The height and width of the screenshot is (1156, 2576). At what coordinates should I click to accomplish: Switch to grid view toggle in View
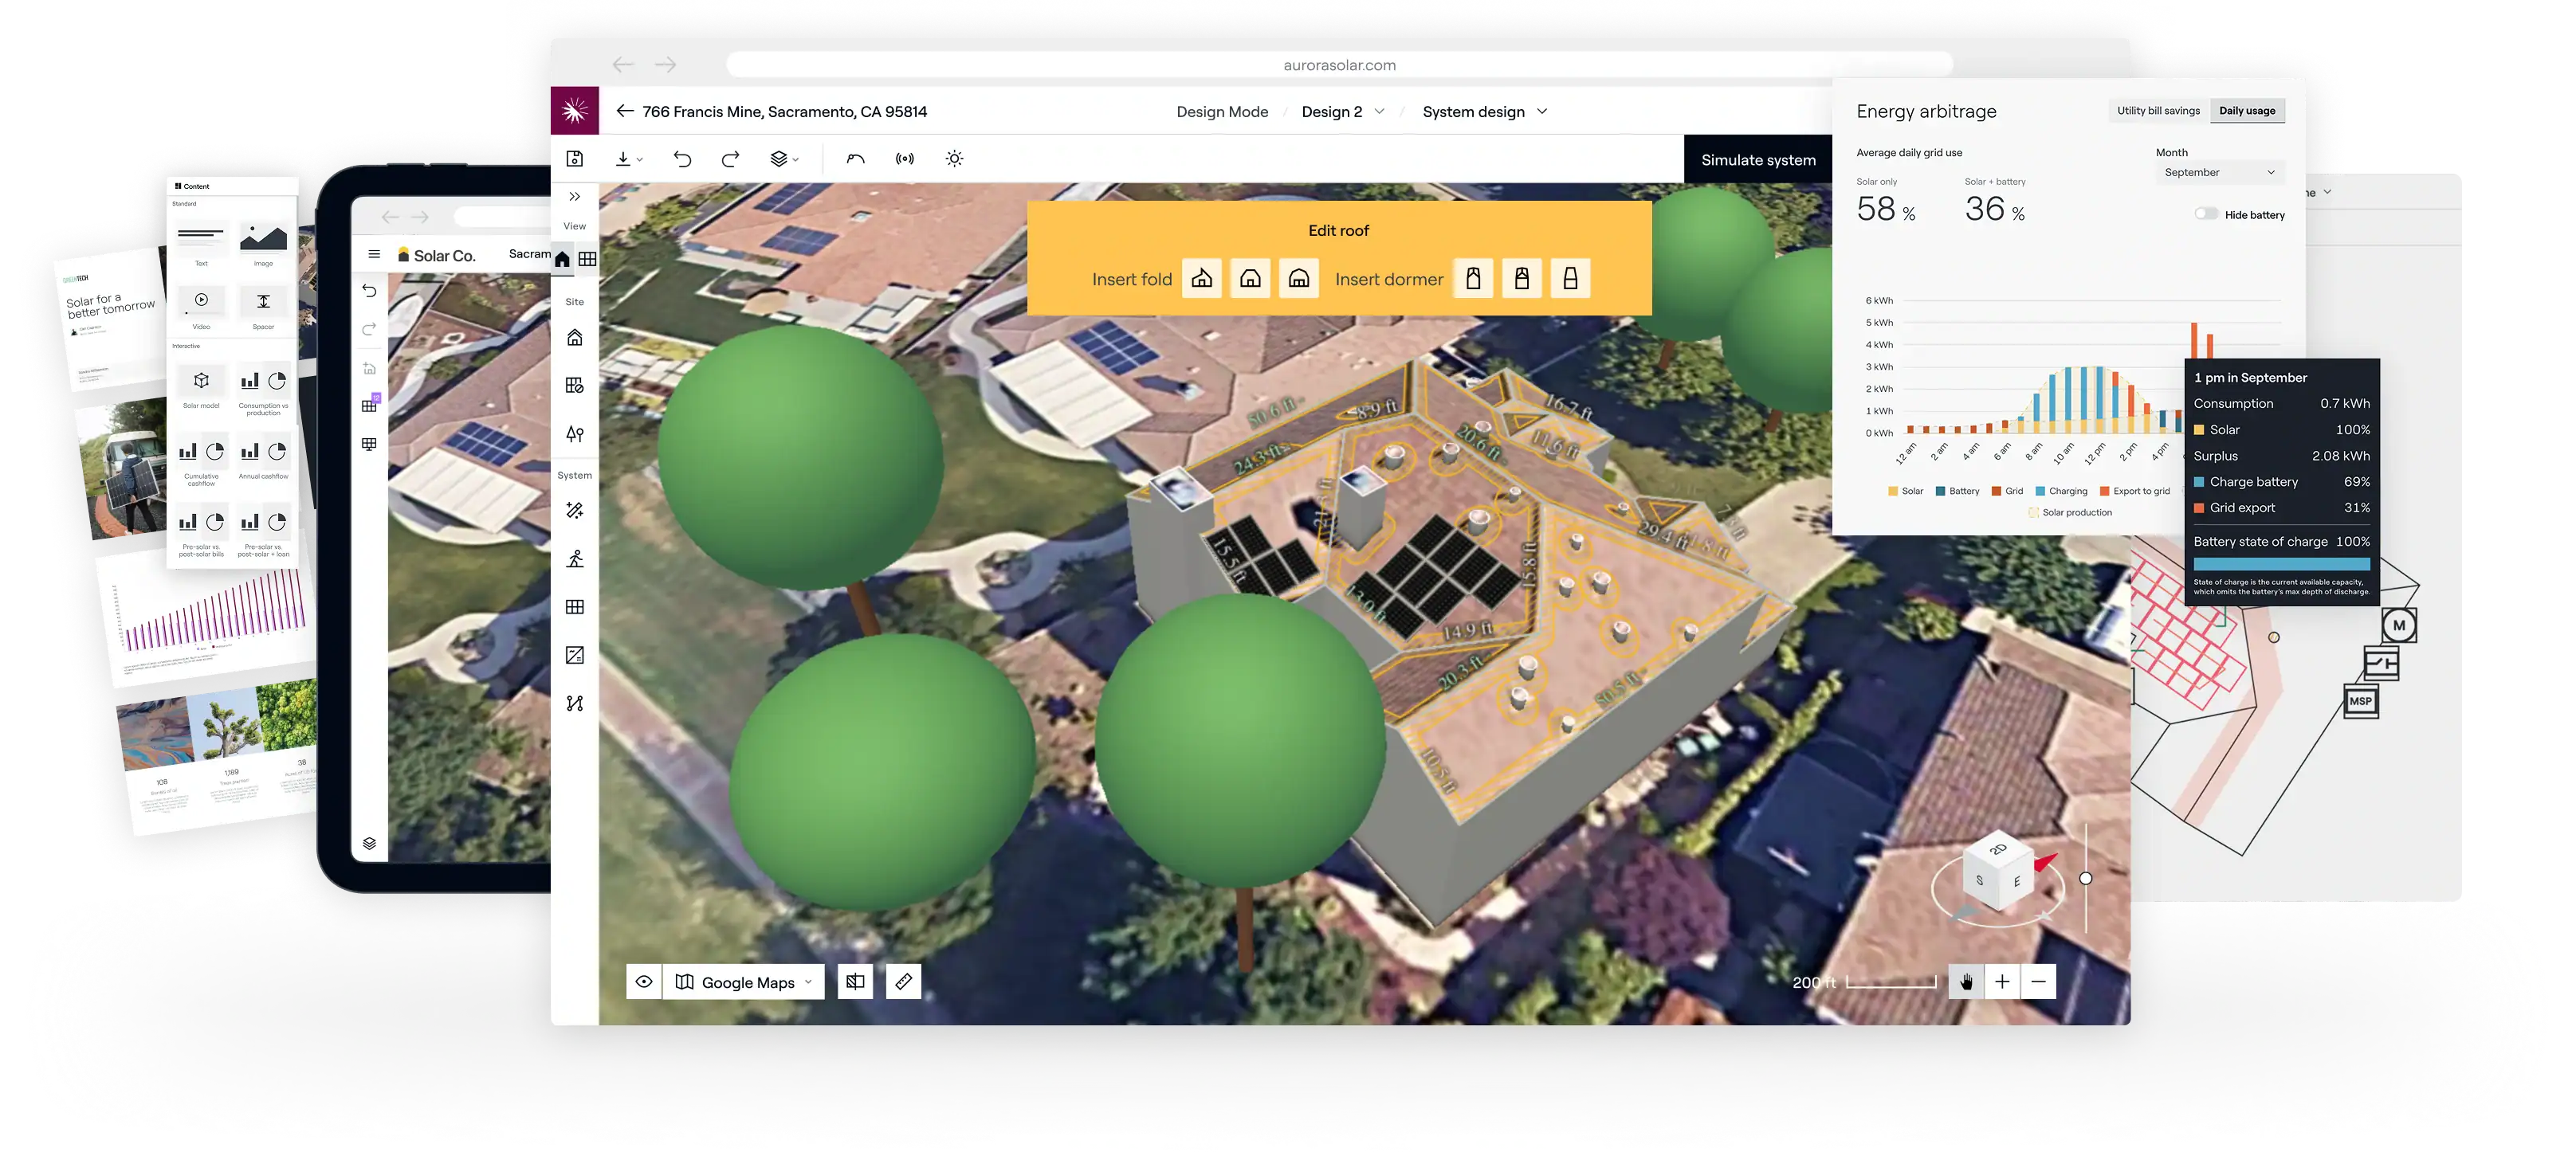point(588,259)
